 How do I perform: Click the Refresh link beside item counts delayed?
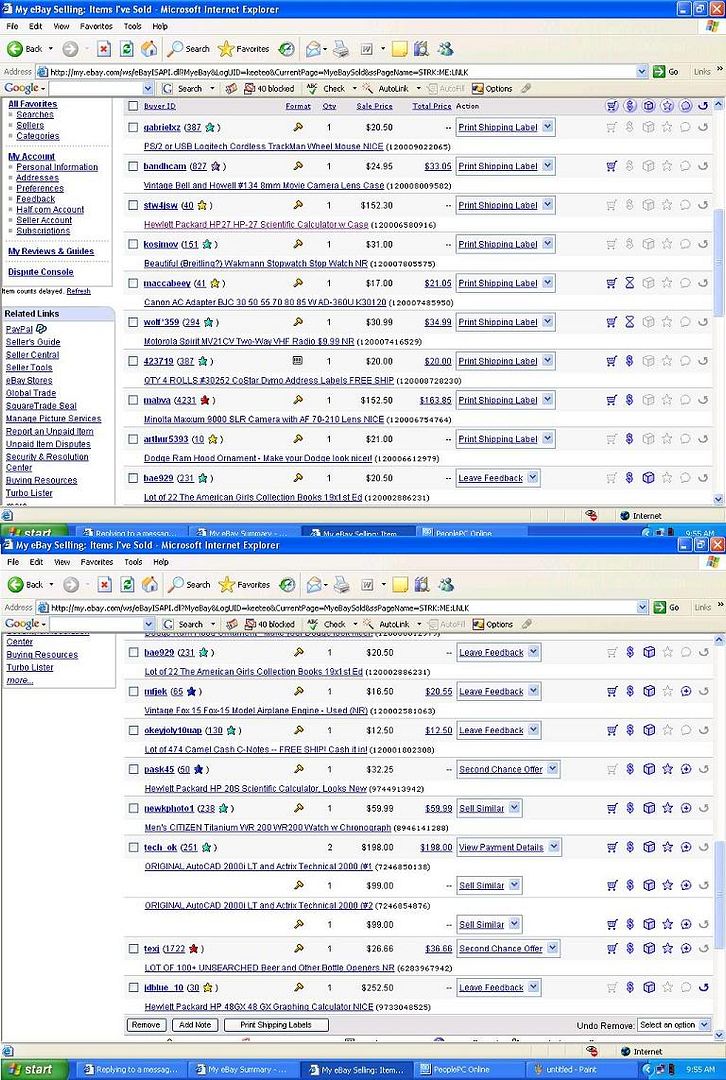click(x=79, y=291)
